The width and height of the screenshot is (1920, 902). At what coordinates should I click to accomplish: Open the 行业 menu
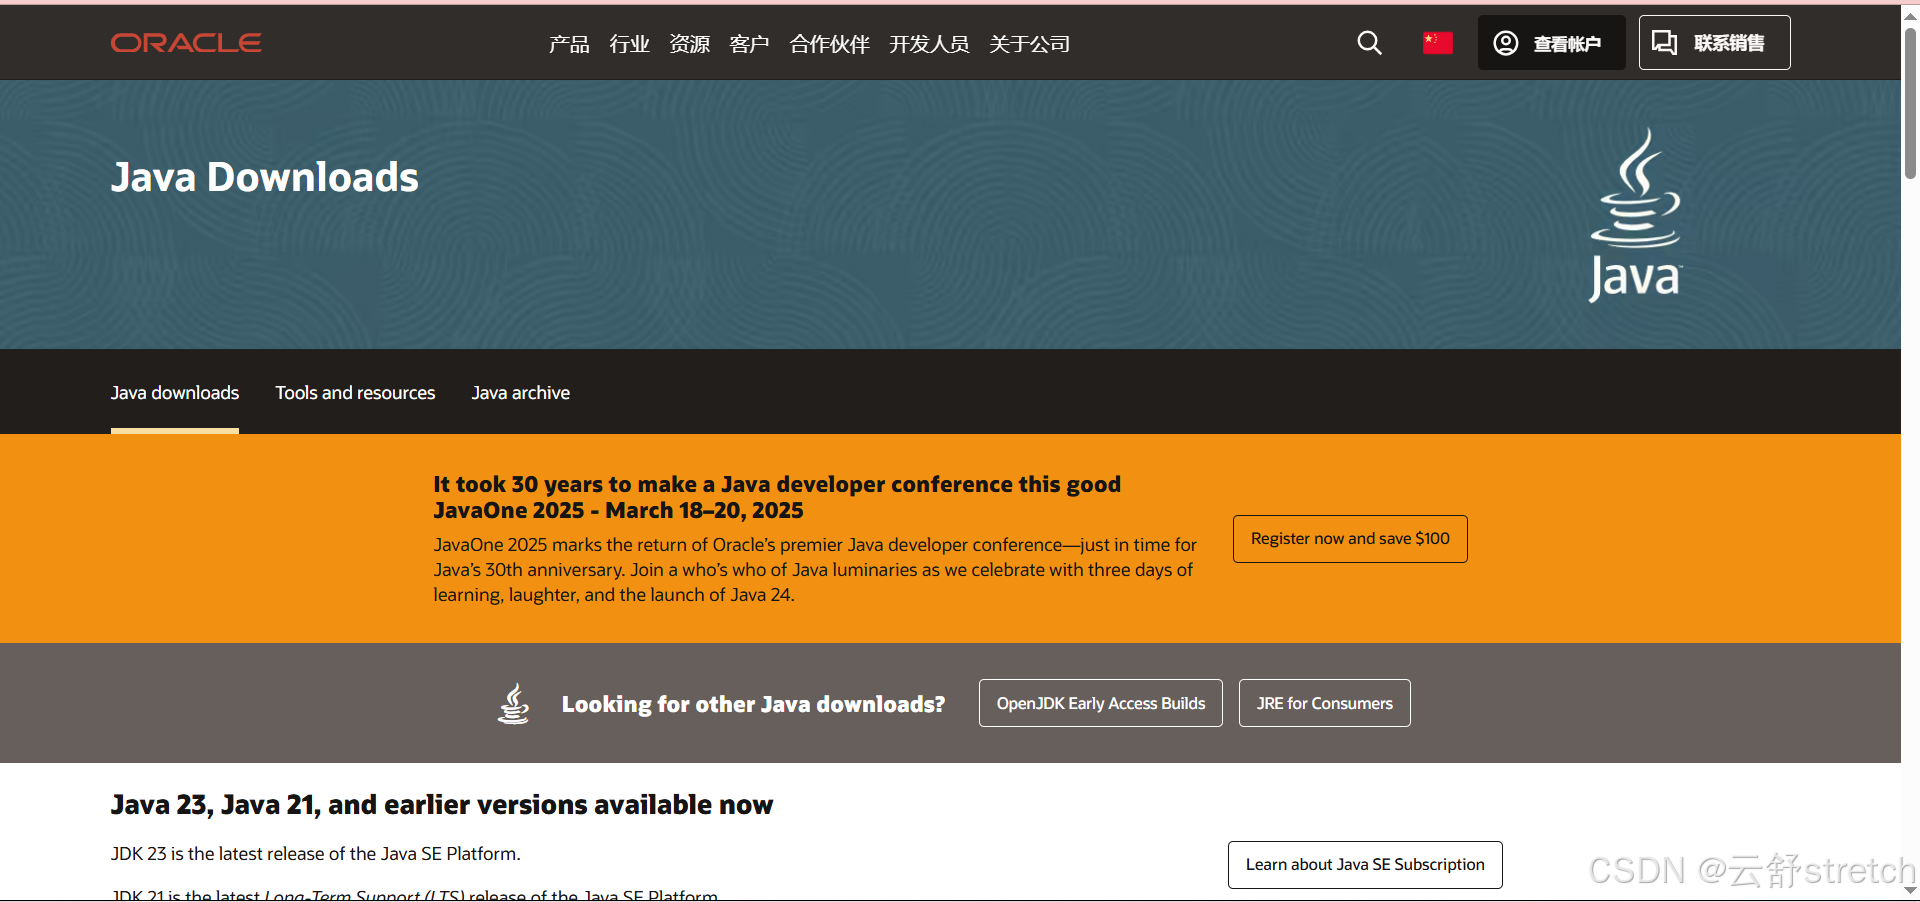629,44
